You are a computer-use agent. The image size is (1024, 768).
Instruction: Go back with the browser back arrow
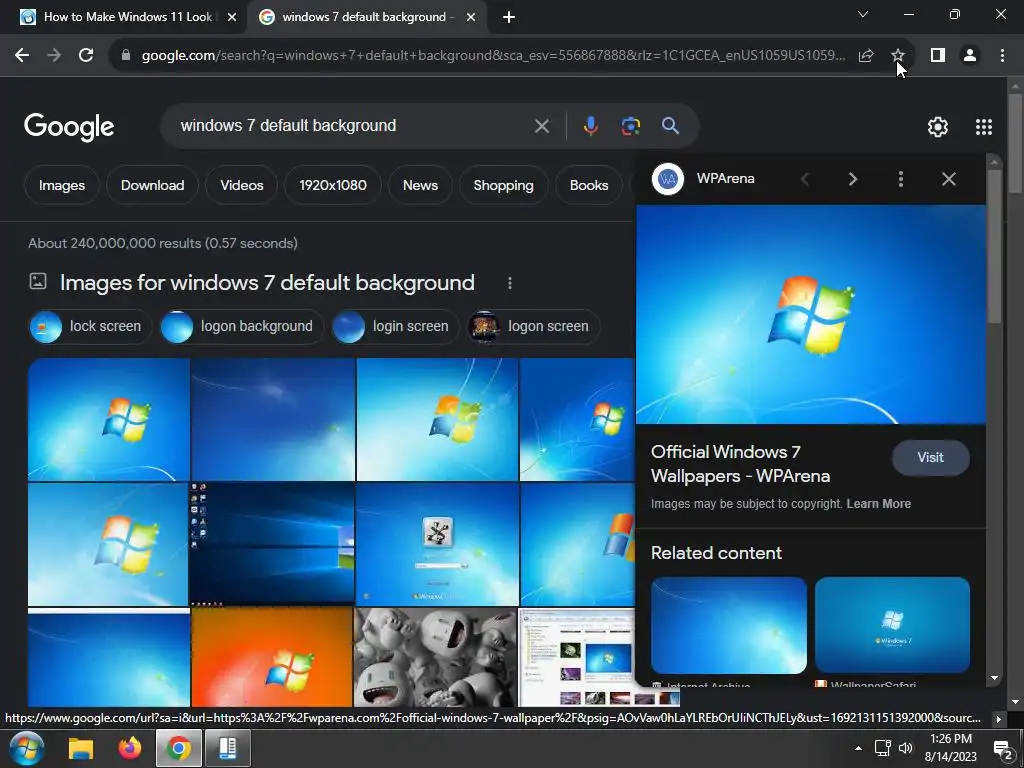pyautogui.click(x=22, y=56)
